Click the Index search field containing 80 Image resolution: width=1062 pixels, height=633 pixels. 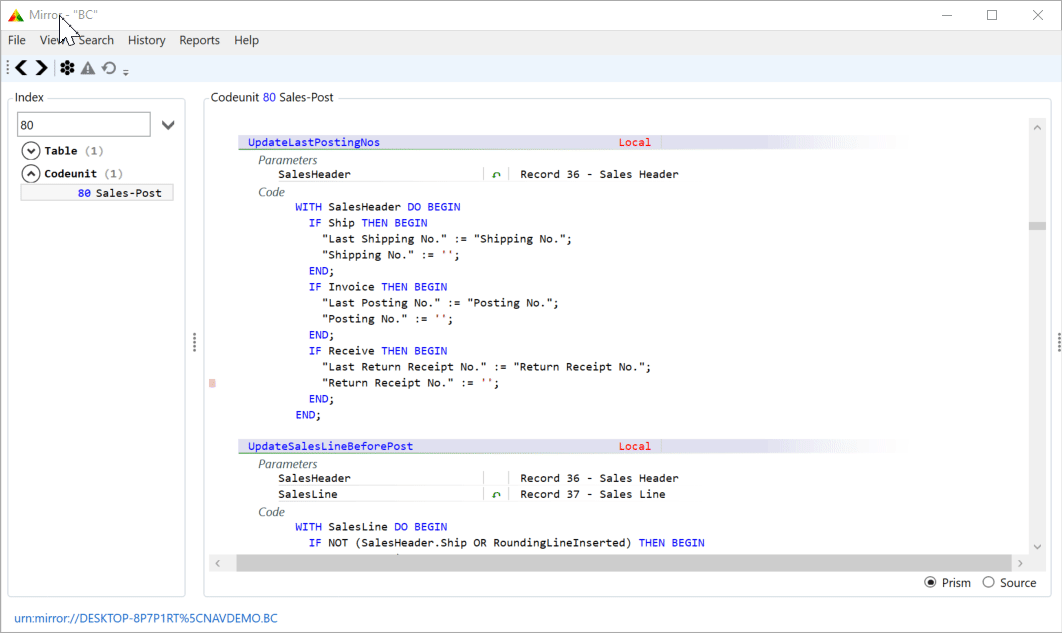click(83, 125)
